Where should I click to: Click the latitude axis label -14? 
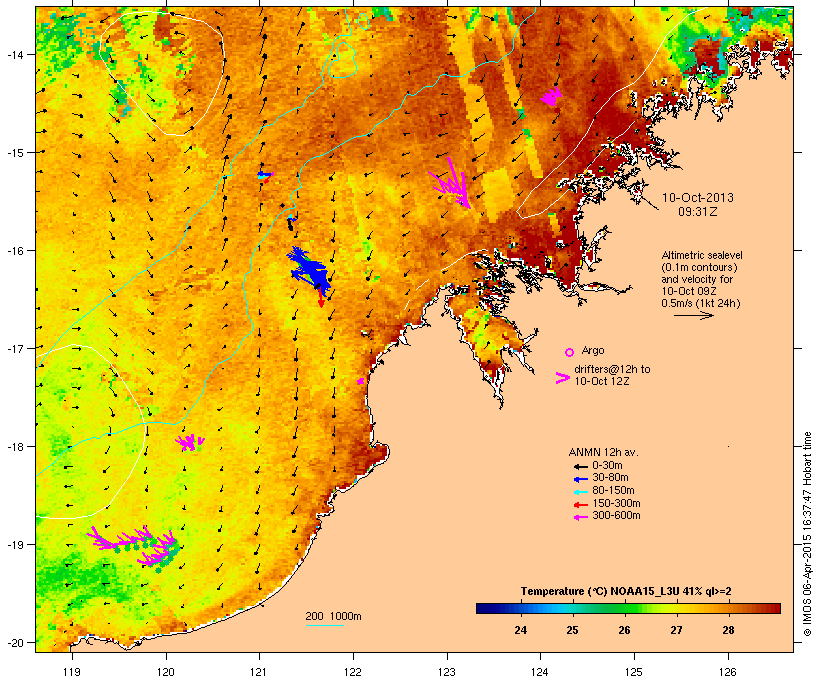pyautogui.click(x=14, y=54)
